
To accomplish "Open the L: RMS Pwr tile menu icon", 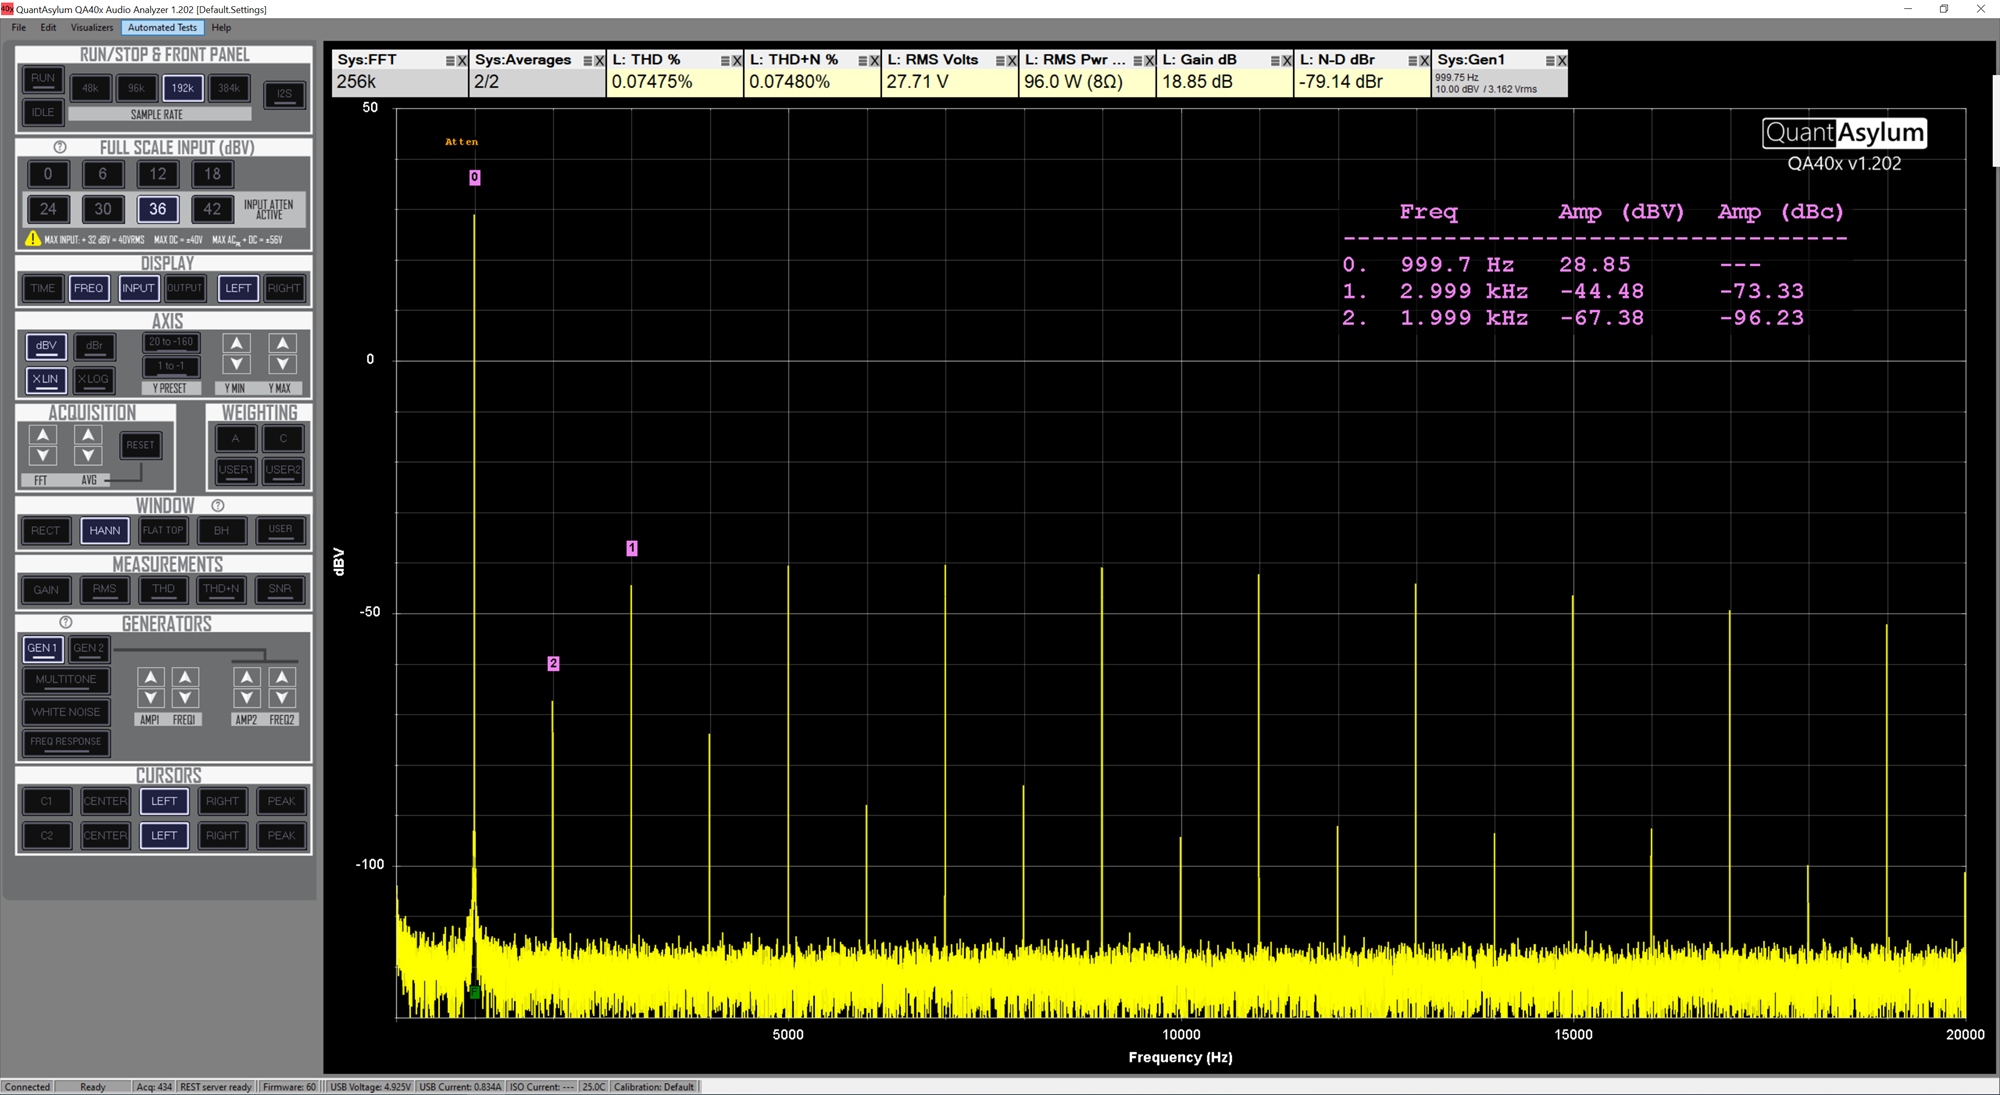I will [x=1137, y=61].
